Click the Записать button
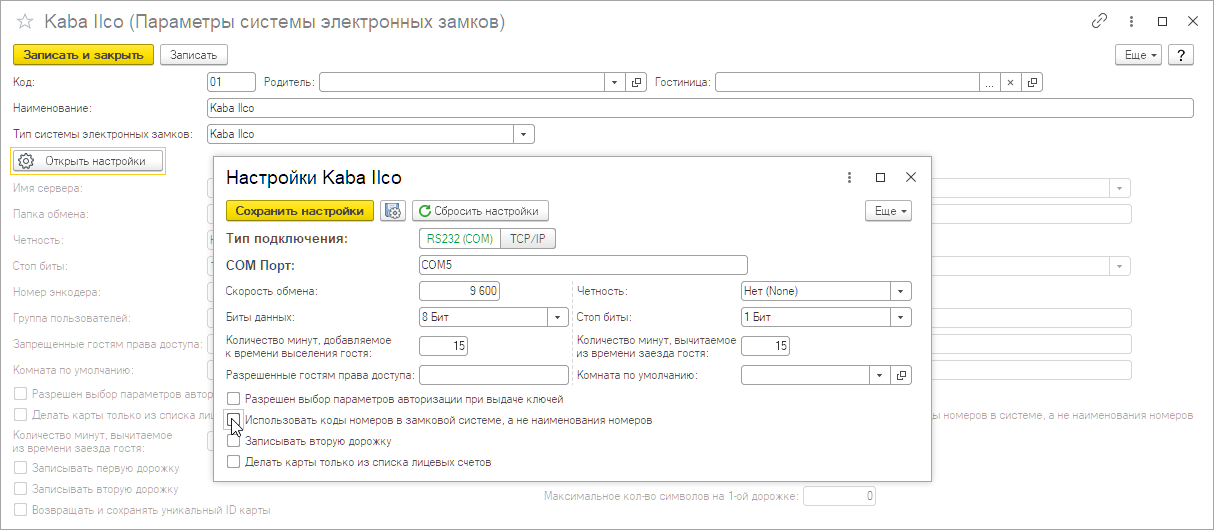 point(194,55)
